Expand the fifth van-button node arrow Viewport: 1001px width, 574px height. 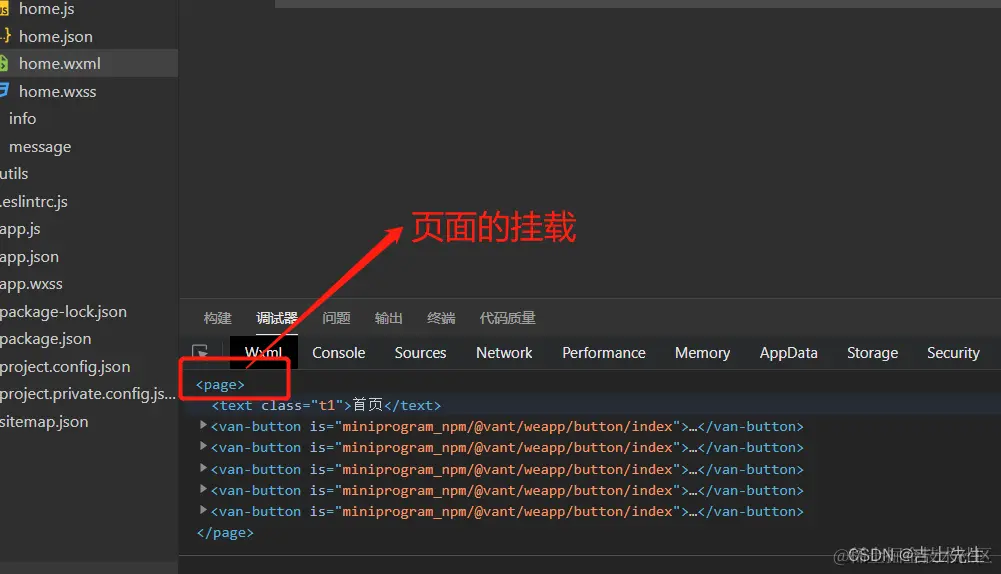(203, 510)
